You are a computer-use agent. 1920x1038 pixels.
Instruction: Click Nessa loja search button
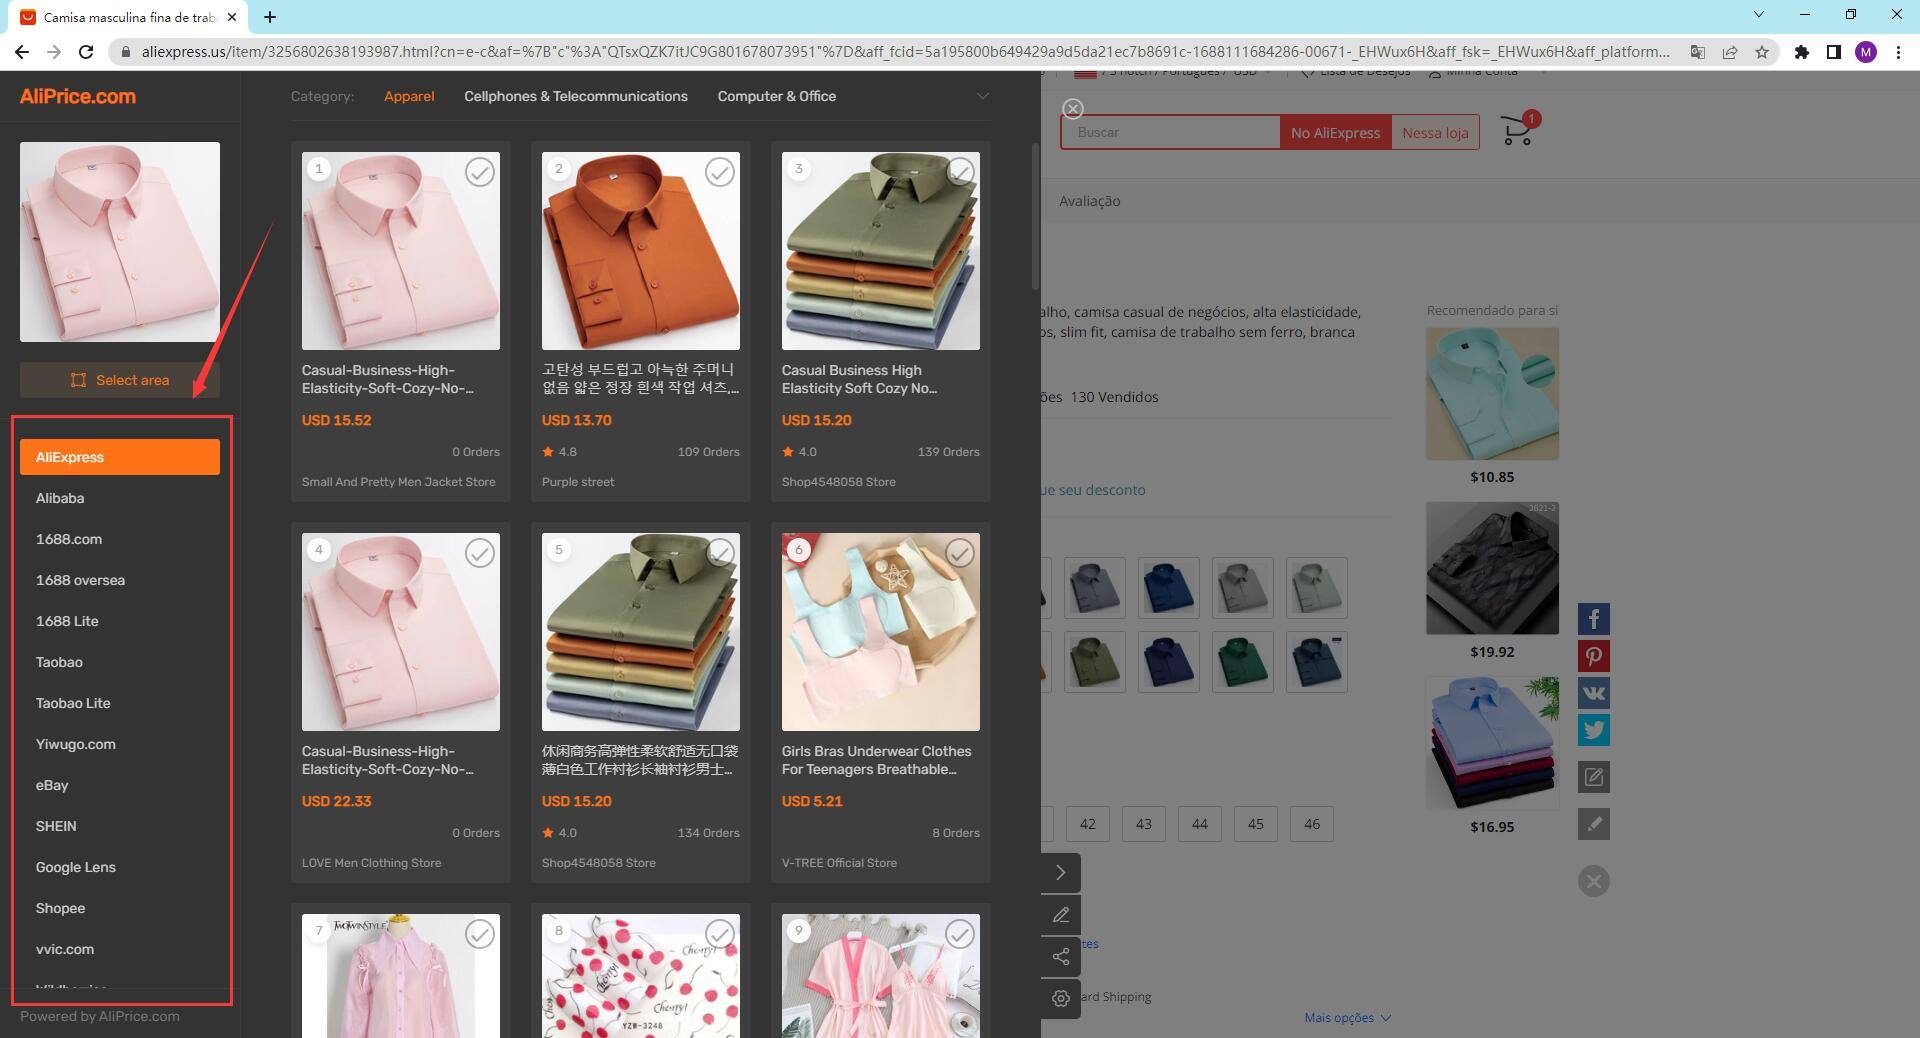(1435, 132)
